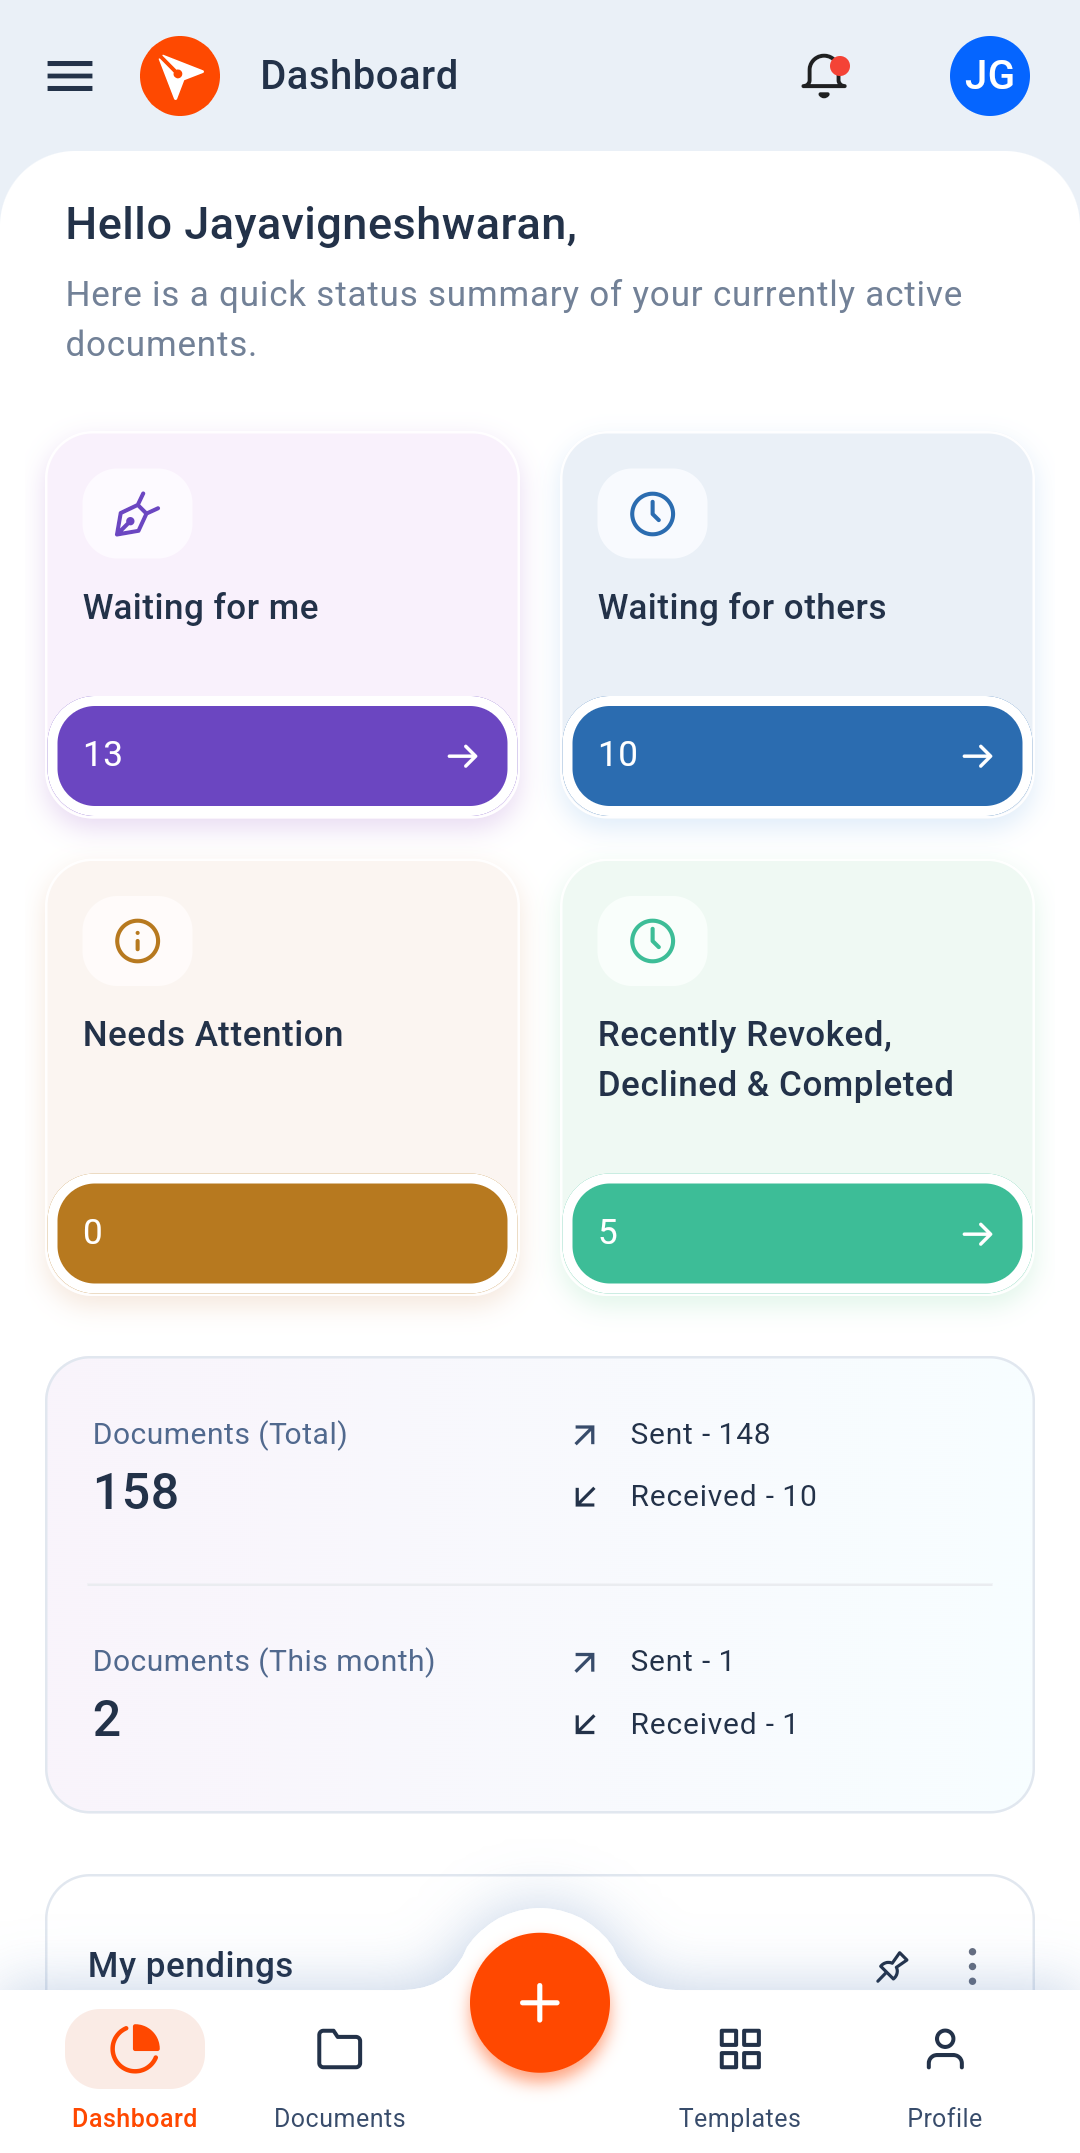Switch to the Dashboard tab

coord(134,2069)
